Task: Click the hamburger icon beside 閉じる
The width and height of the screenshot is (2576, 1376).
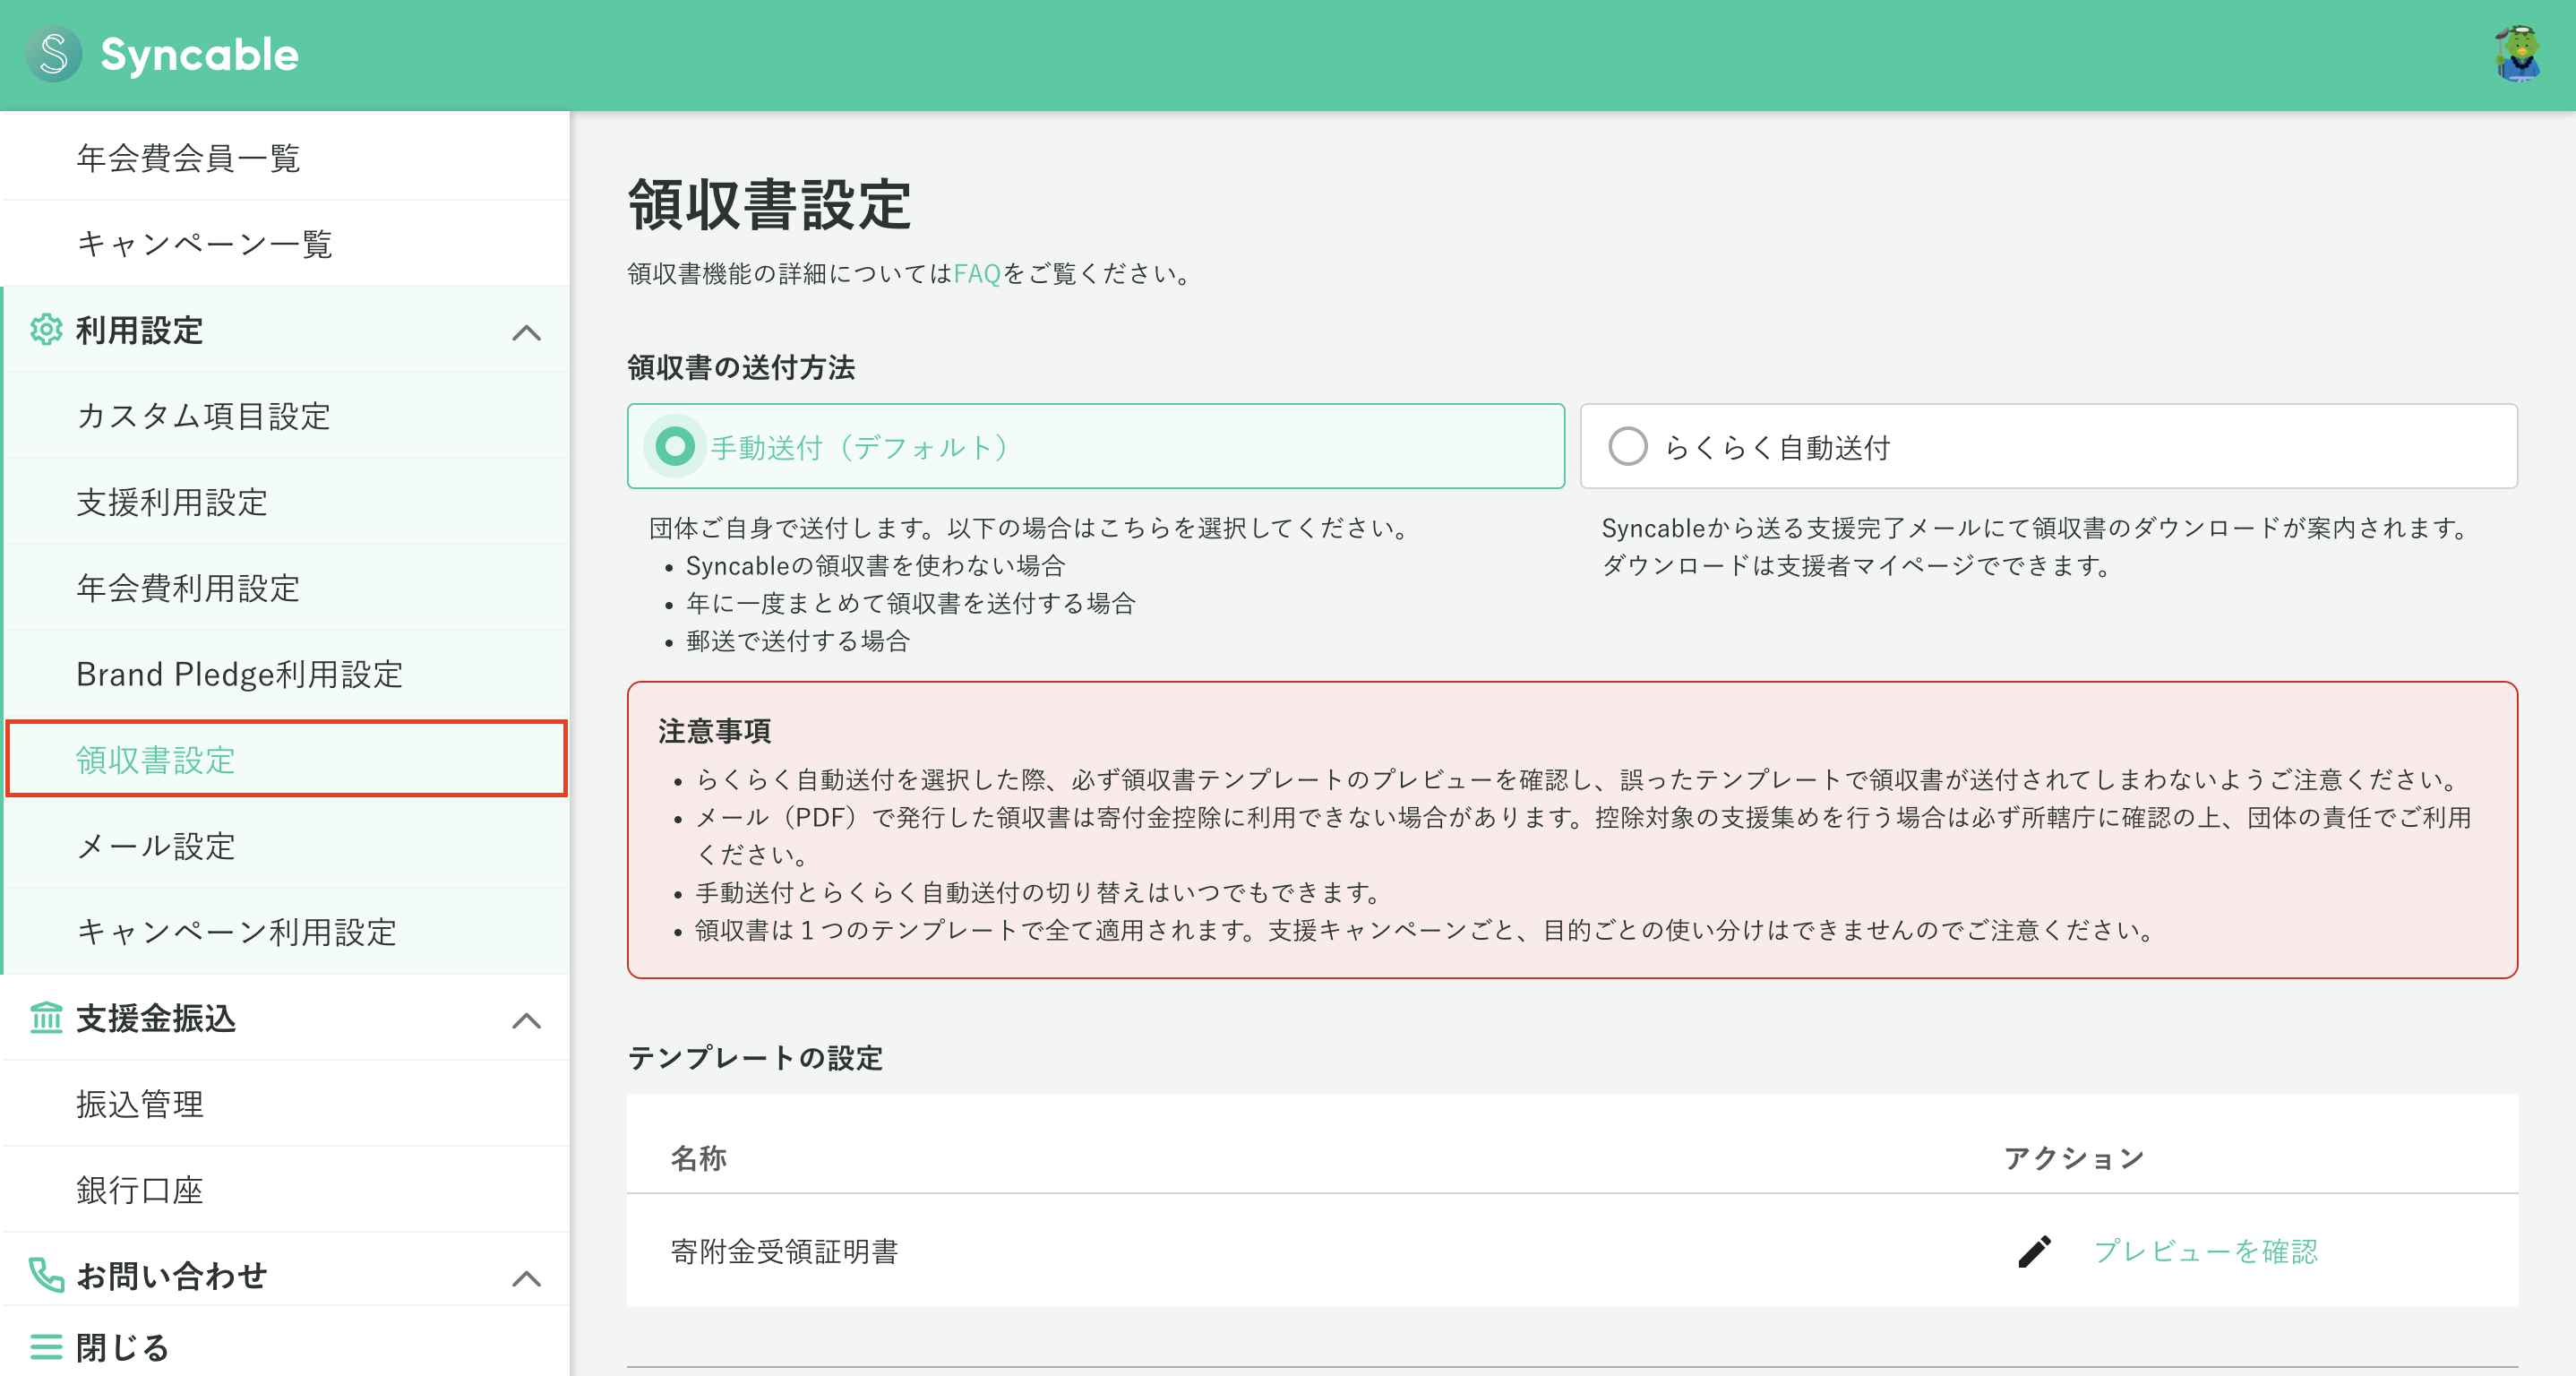Action: coord(45,1347)
